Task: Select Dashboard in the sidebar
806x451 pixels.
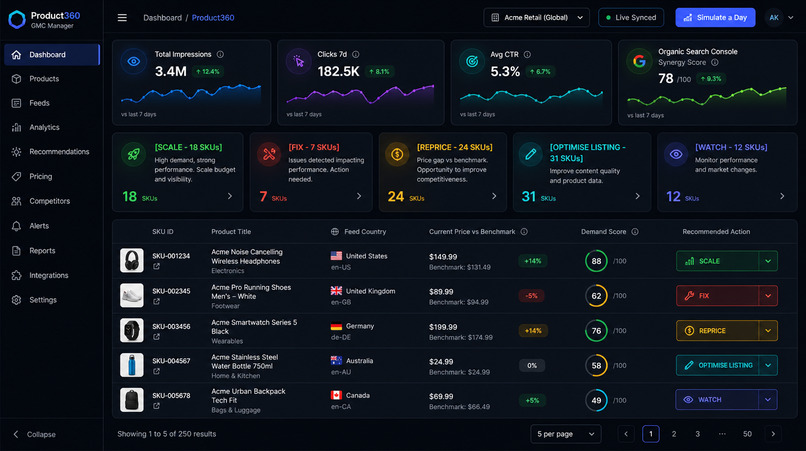Action: coord(51,55)
